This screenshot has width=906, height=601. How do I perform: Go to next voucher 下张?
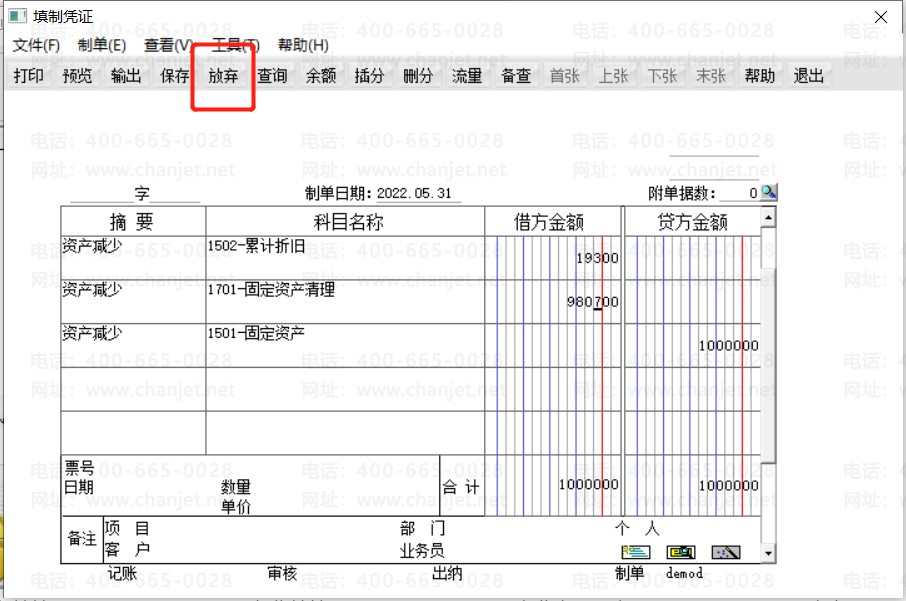click(662, 76)
